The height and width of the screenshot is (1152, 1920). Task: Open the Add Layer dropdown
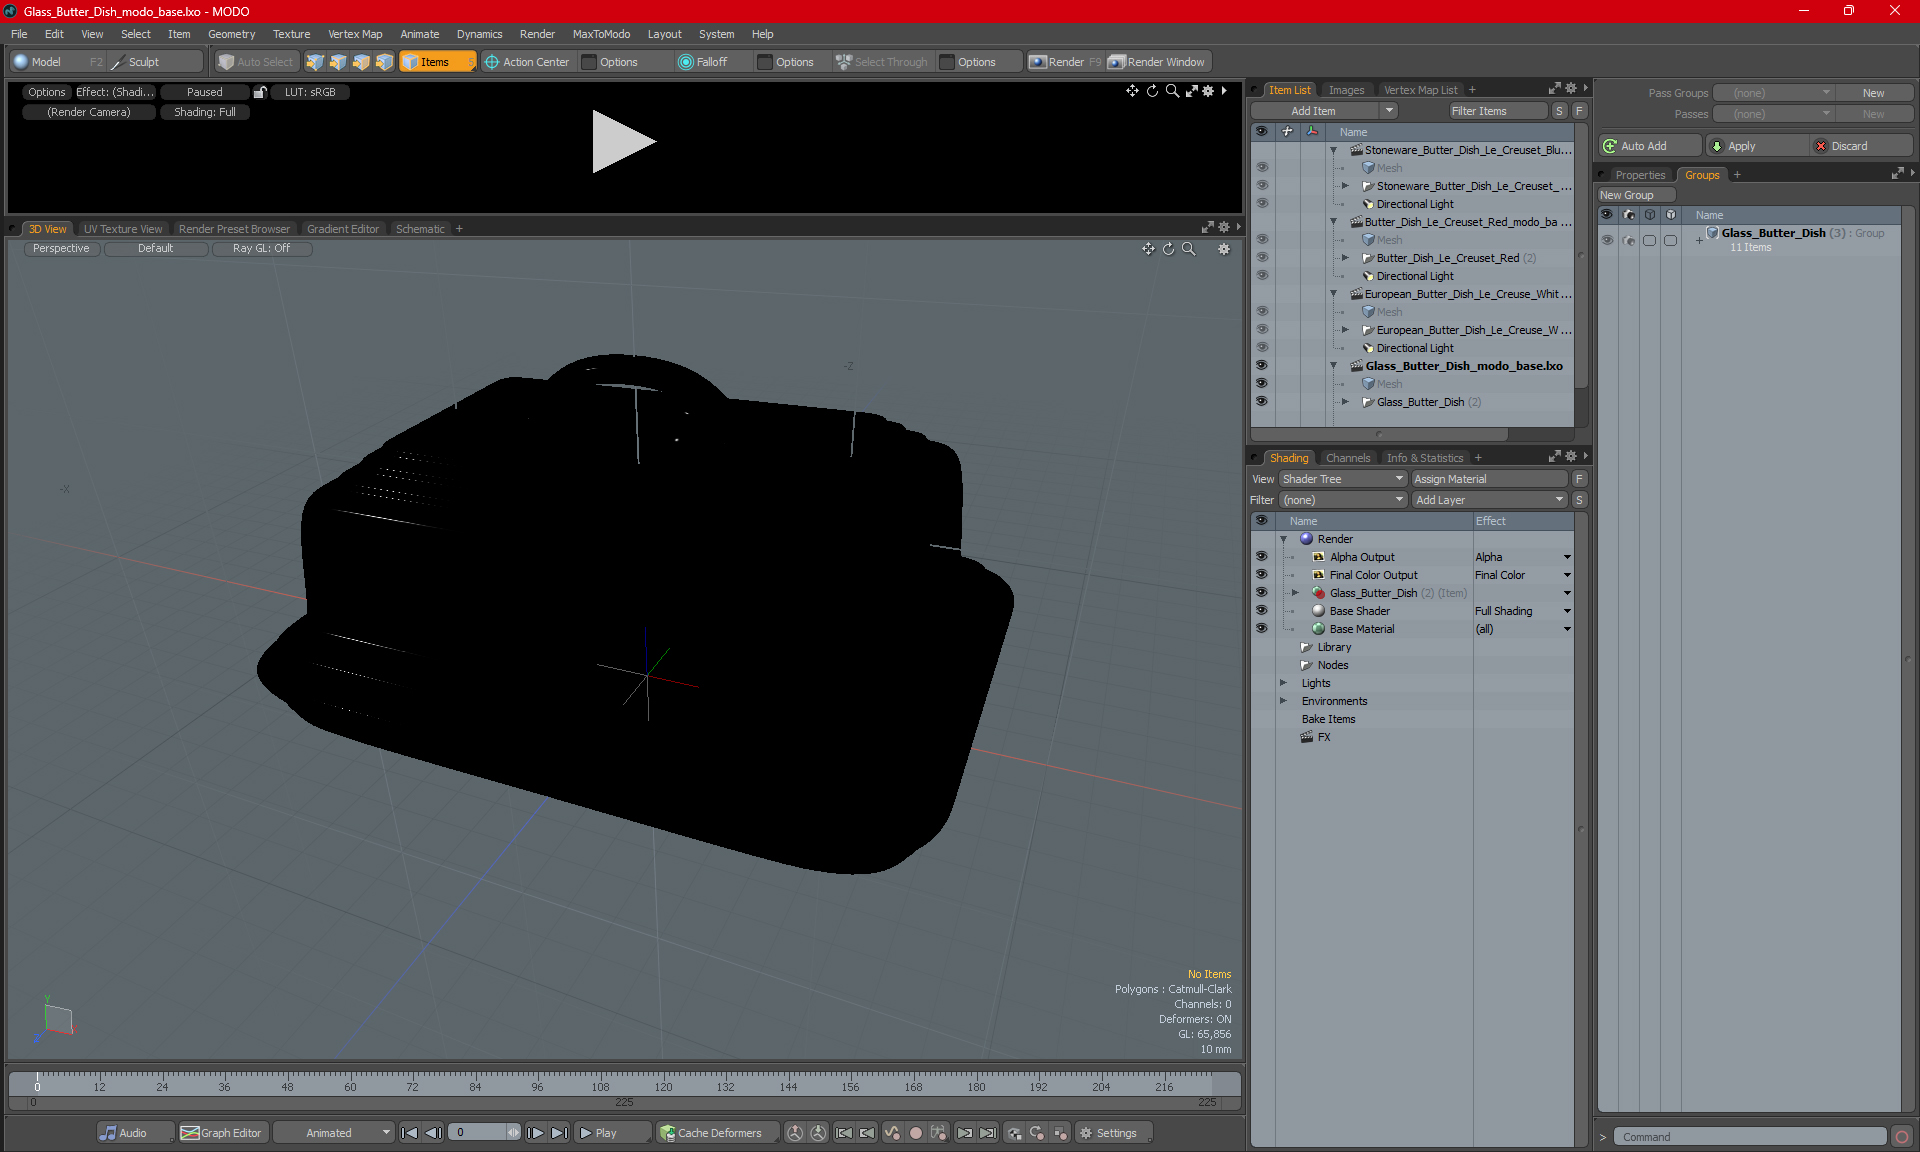(1488, 500)
